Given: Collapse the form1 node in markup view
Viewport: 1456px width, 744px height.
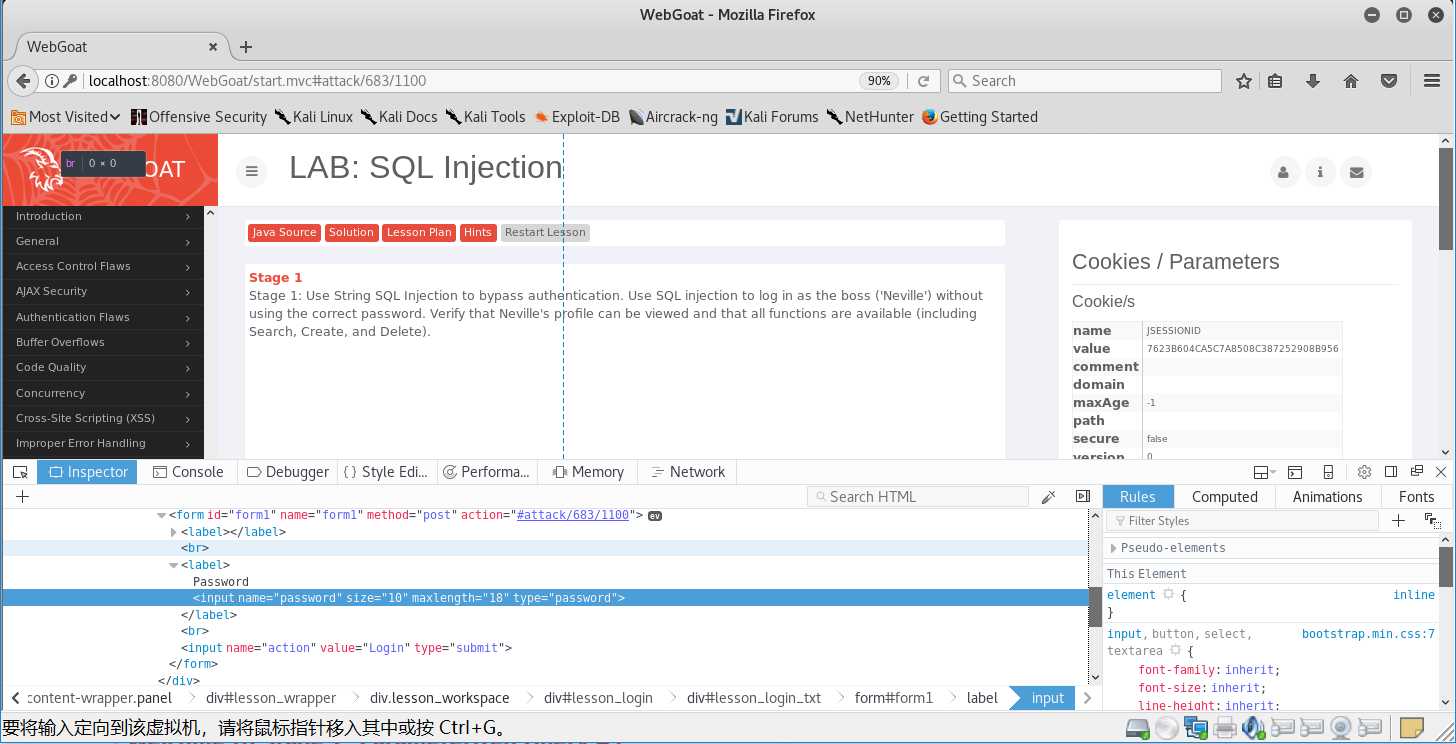Looking at the screenshot, I should [162, 516].
